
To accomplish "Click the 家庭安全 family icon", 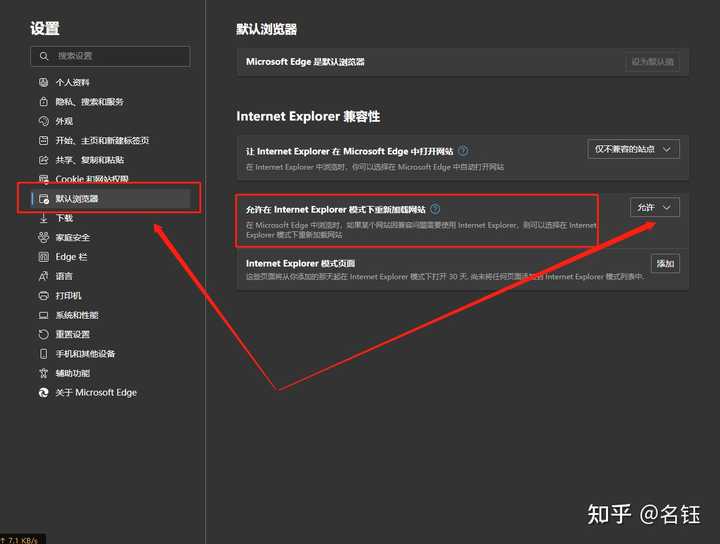I will coord(43,237).
